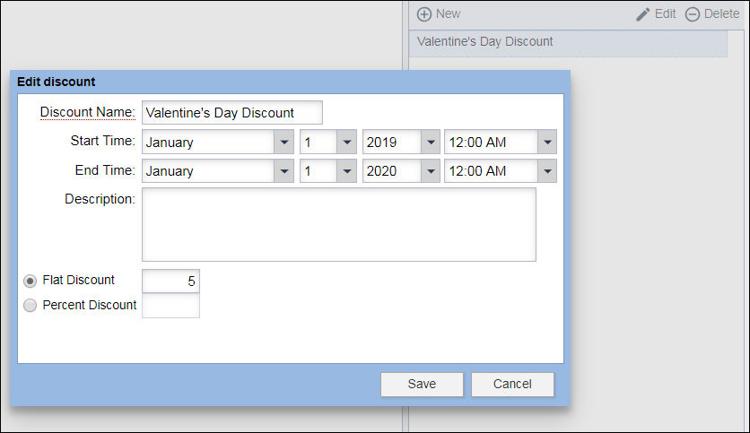This screenshot has height=433, width=750.
Task: Open the Start Time month dropdown
Action: (218, 142)
